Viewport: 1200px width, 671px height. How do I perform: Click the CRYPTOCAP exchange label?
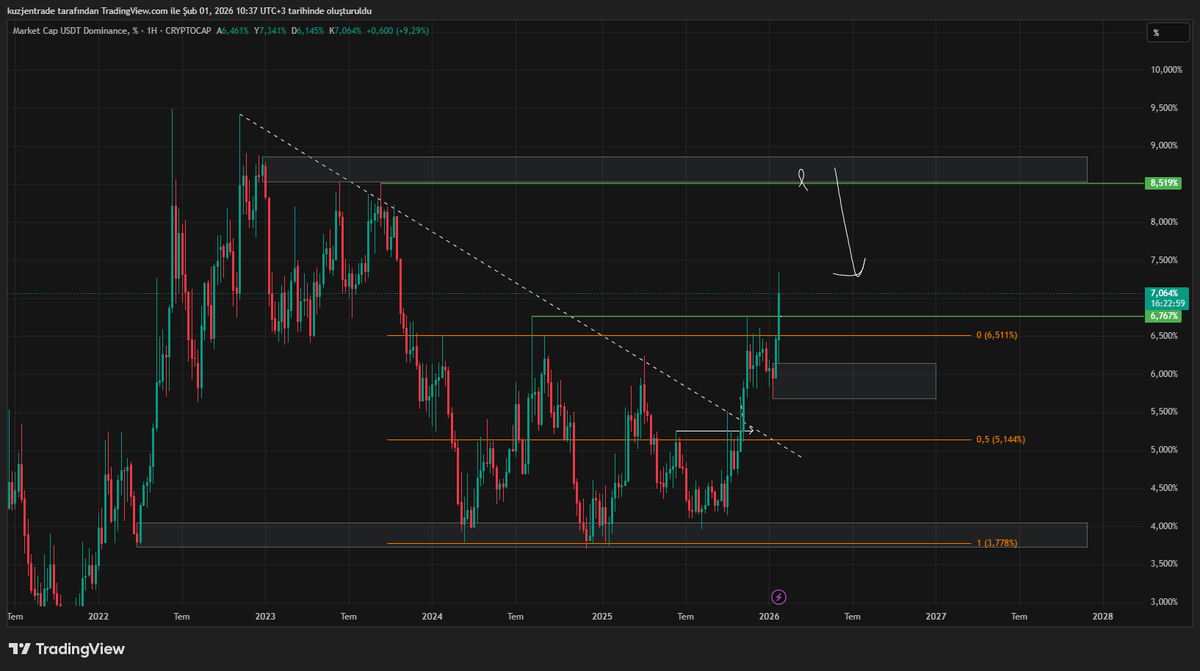coord(187,31)
